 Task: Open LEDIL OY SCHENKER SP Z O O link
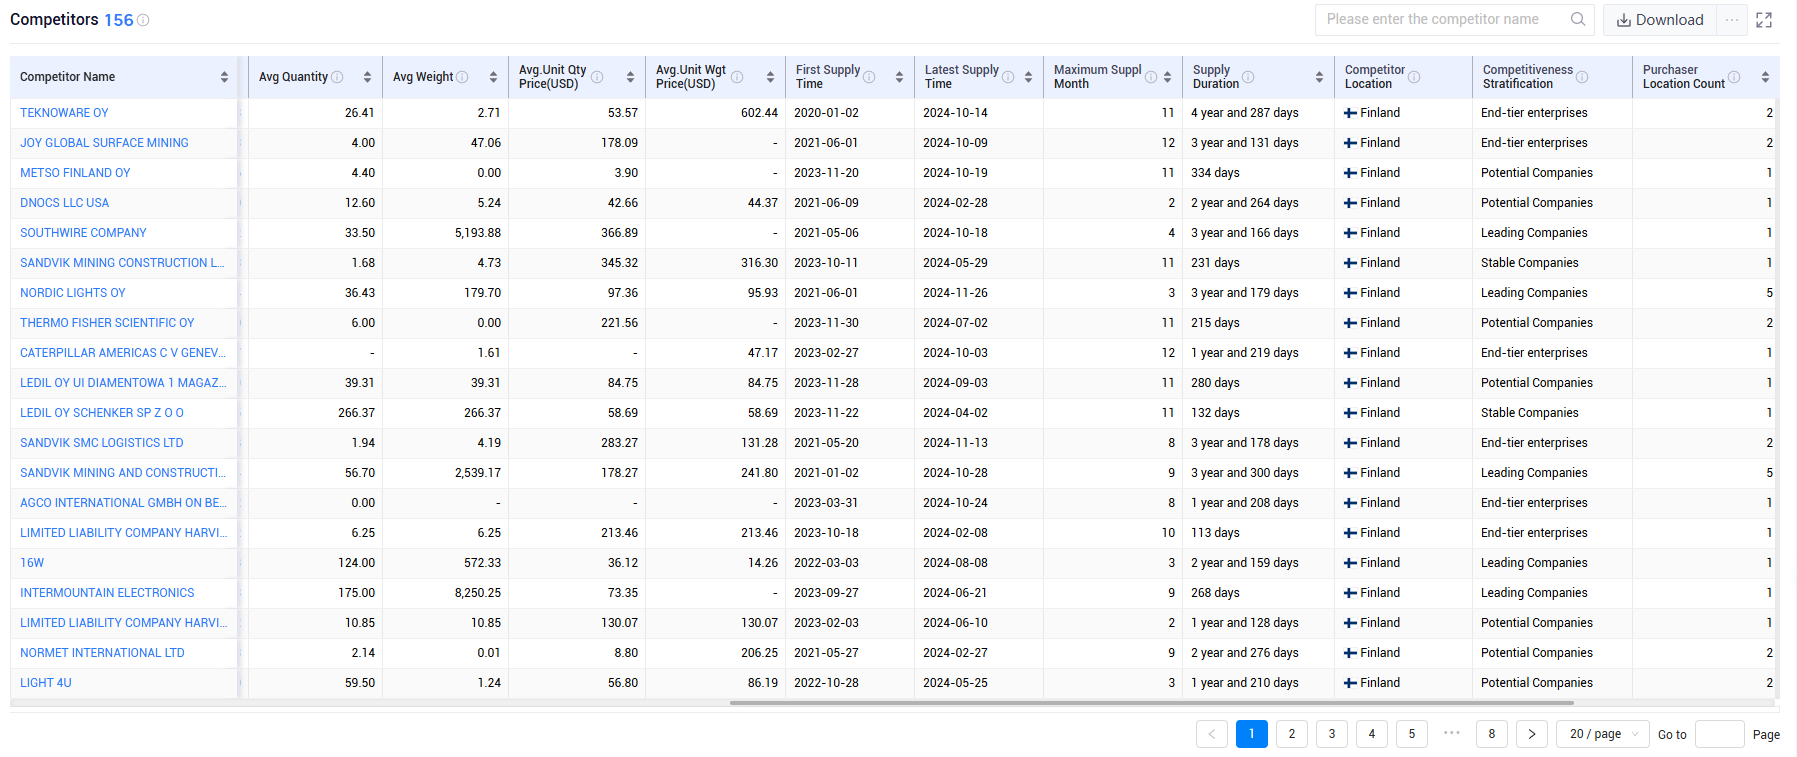102,413
